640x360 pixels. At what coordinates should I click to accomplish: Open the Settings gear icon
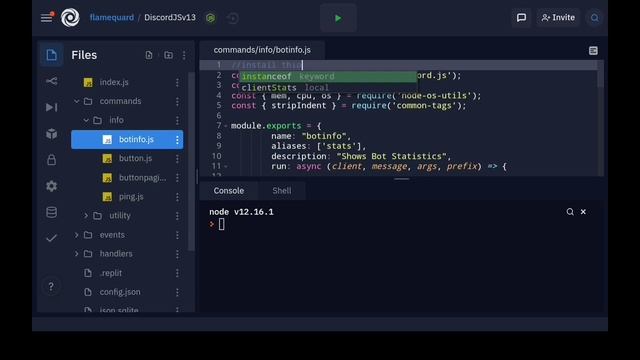pyautogui.click(x=51, y=186)
